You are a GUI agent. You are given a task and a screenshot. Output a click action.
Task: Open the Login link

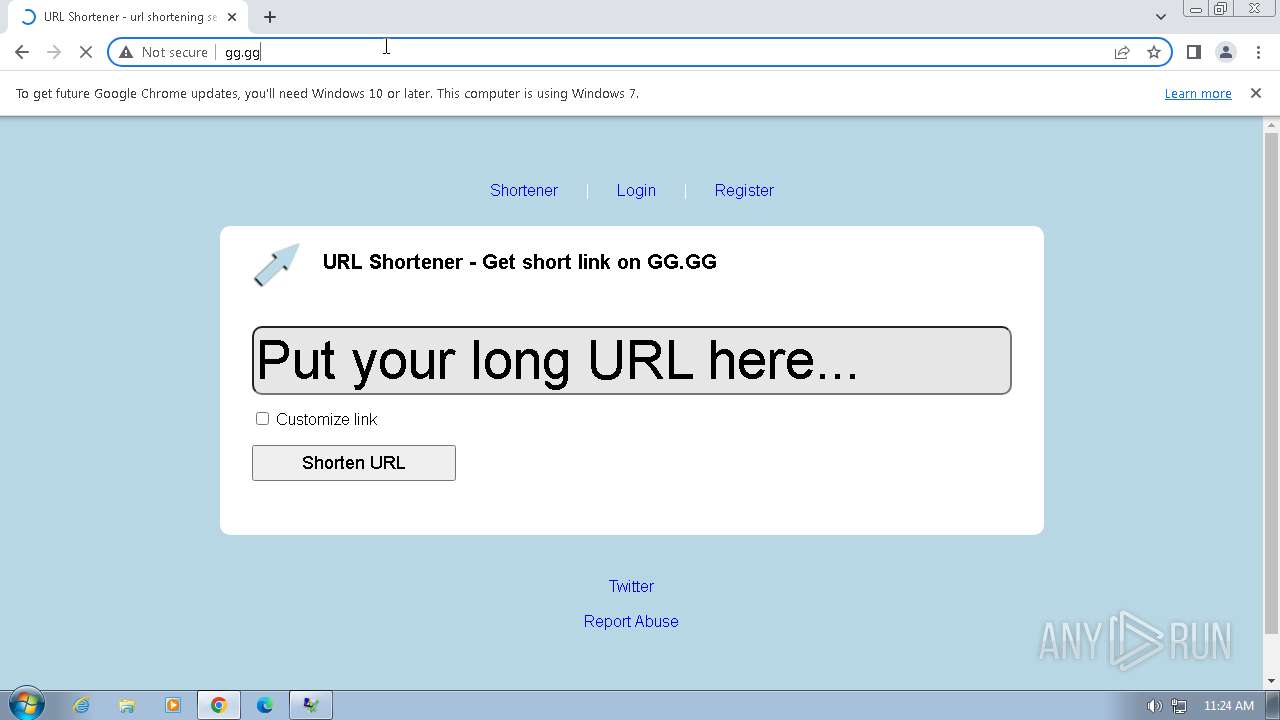(636, 190)
